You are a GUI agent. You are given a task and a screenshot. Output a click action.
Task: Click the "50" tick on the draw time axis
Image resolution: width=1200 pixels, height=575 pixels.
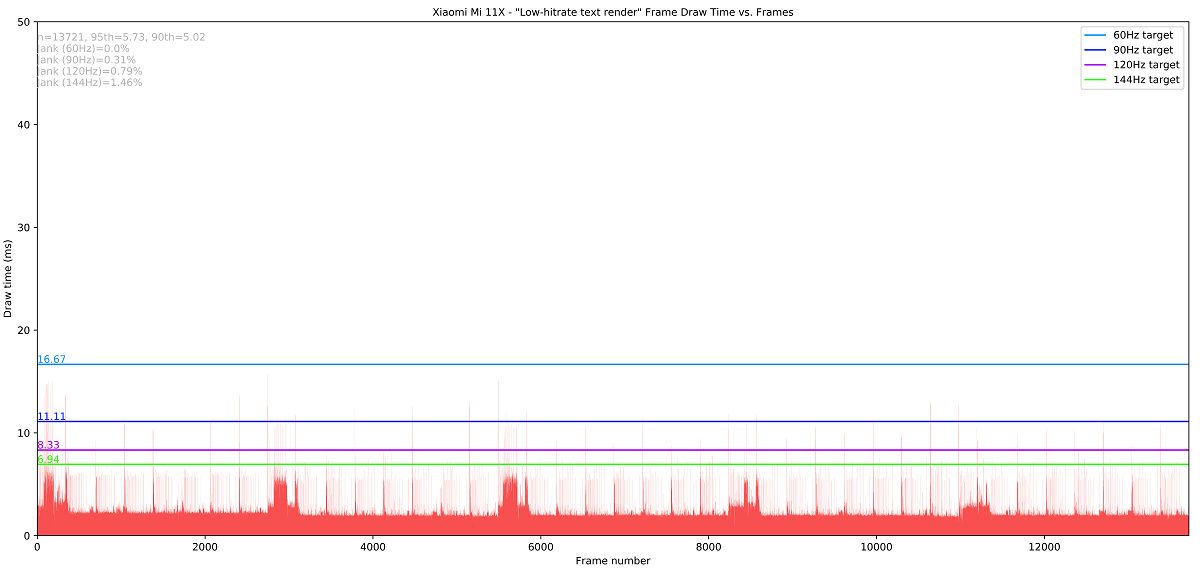24,22
